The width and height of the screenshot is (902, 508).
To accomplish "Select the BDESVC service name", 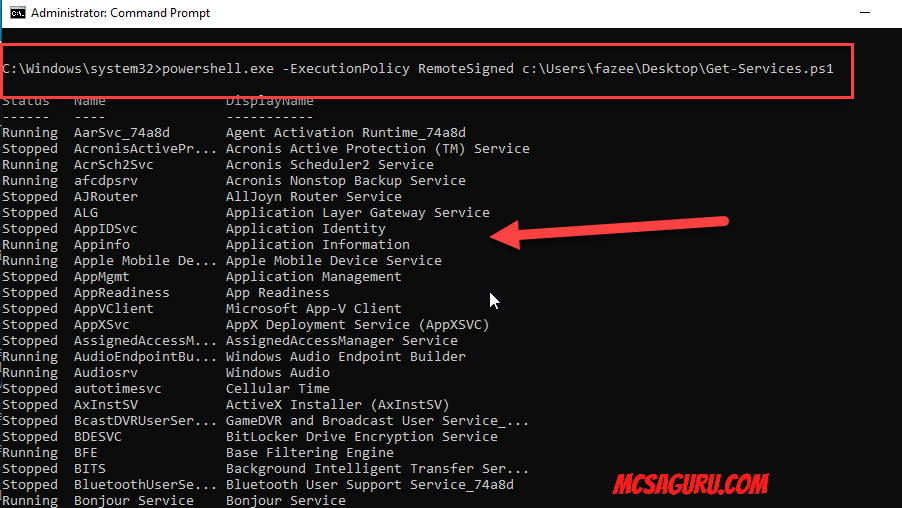I will click(x=98, y=437).
